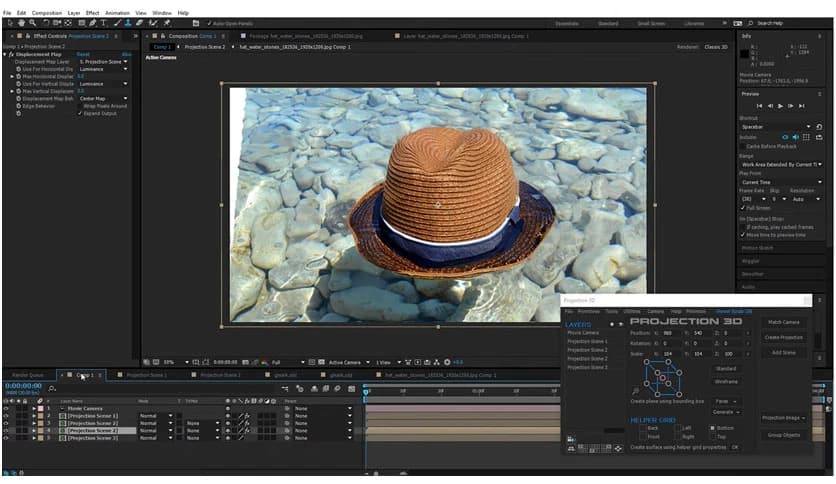Select the Rectangle shape tool
The image size is (836, 484).
pyautogui.click(x=82, y=23)
